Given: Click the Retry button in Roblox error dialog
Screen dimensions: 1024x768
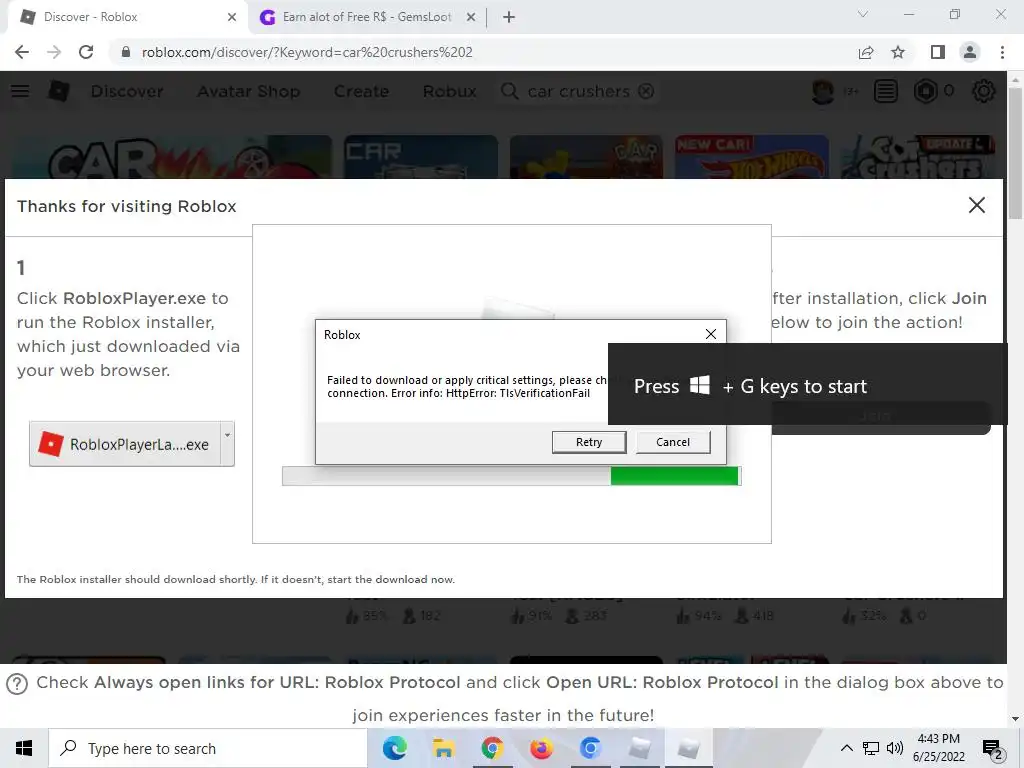Looking at the screenshot, I should pos(588,442).
